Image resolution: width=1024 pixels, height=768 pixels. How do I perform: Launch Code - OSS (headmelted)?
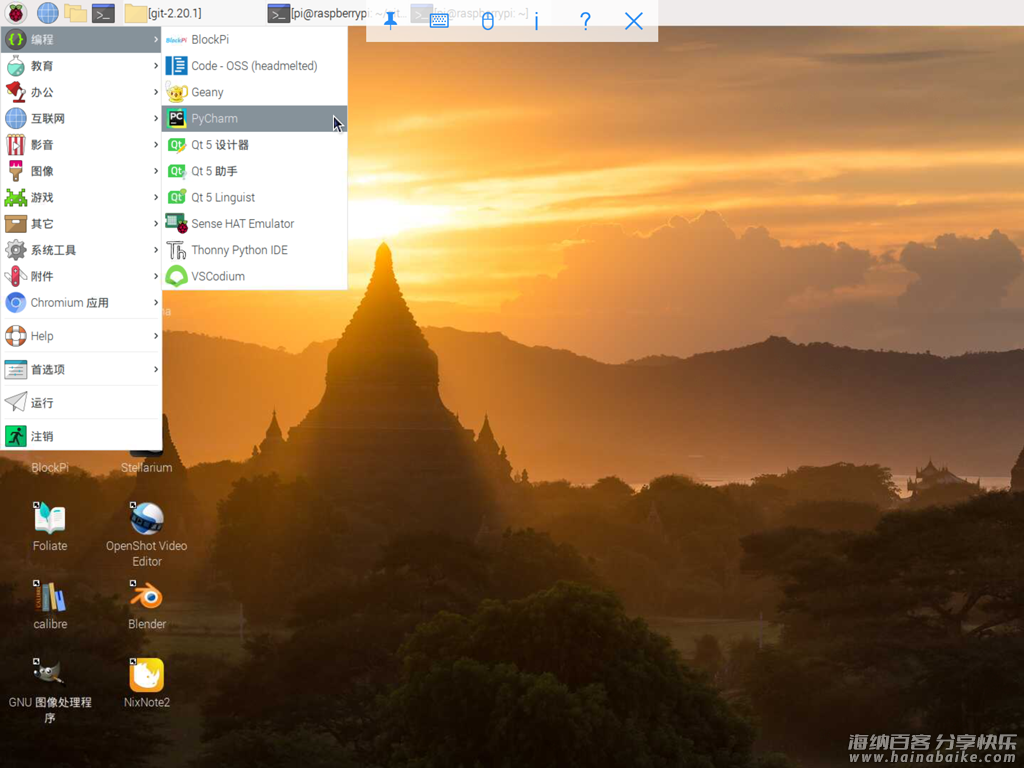255,65
